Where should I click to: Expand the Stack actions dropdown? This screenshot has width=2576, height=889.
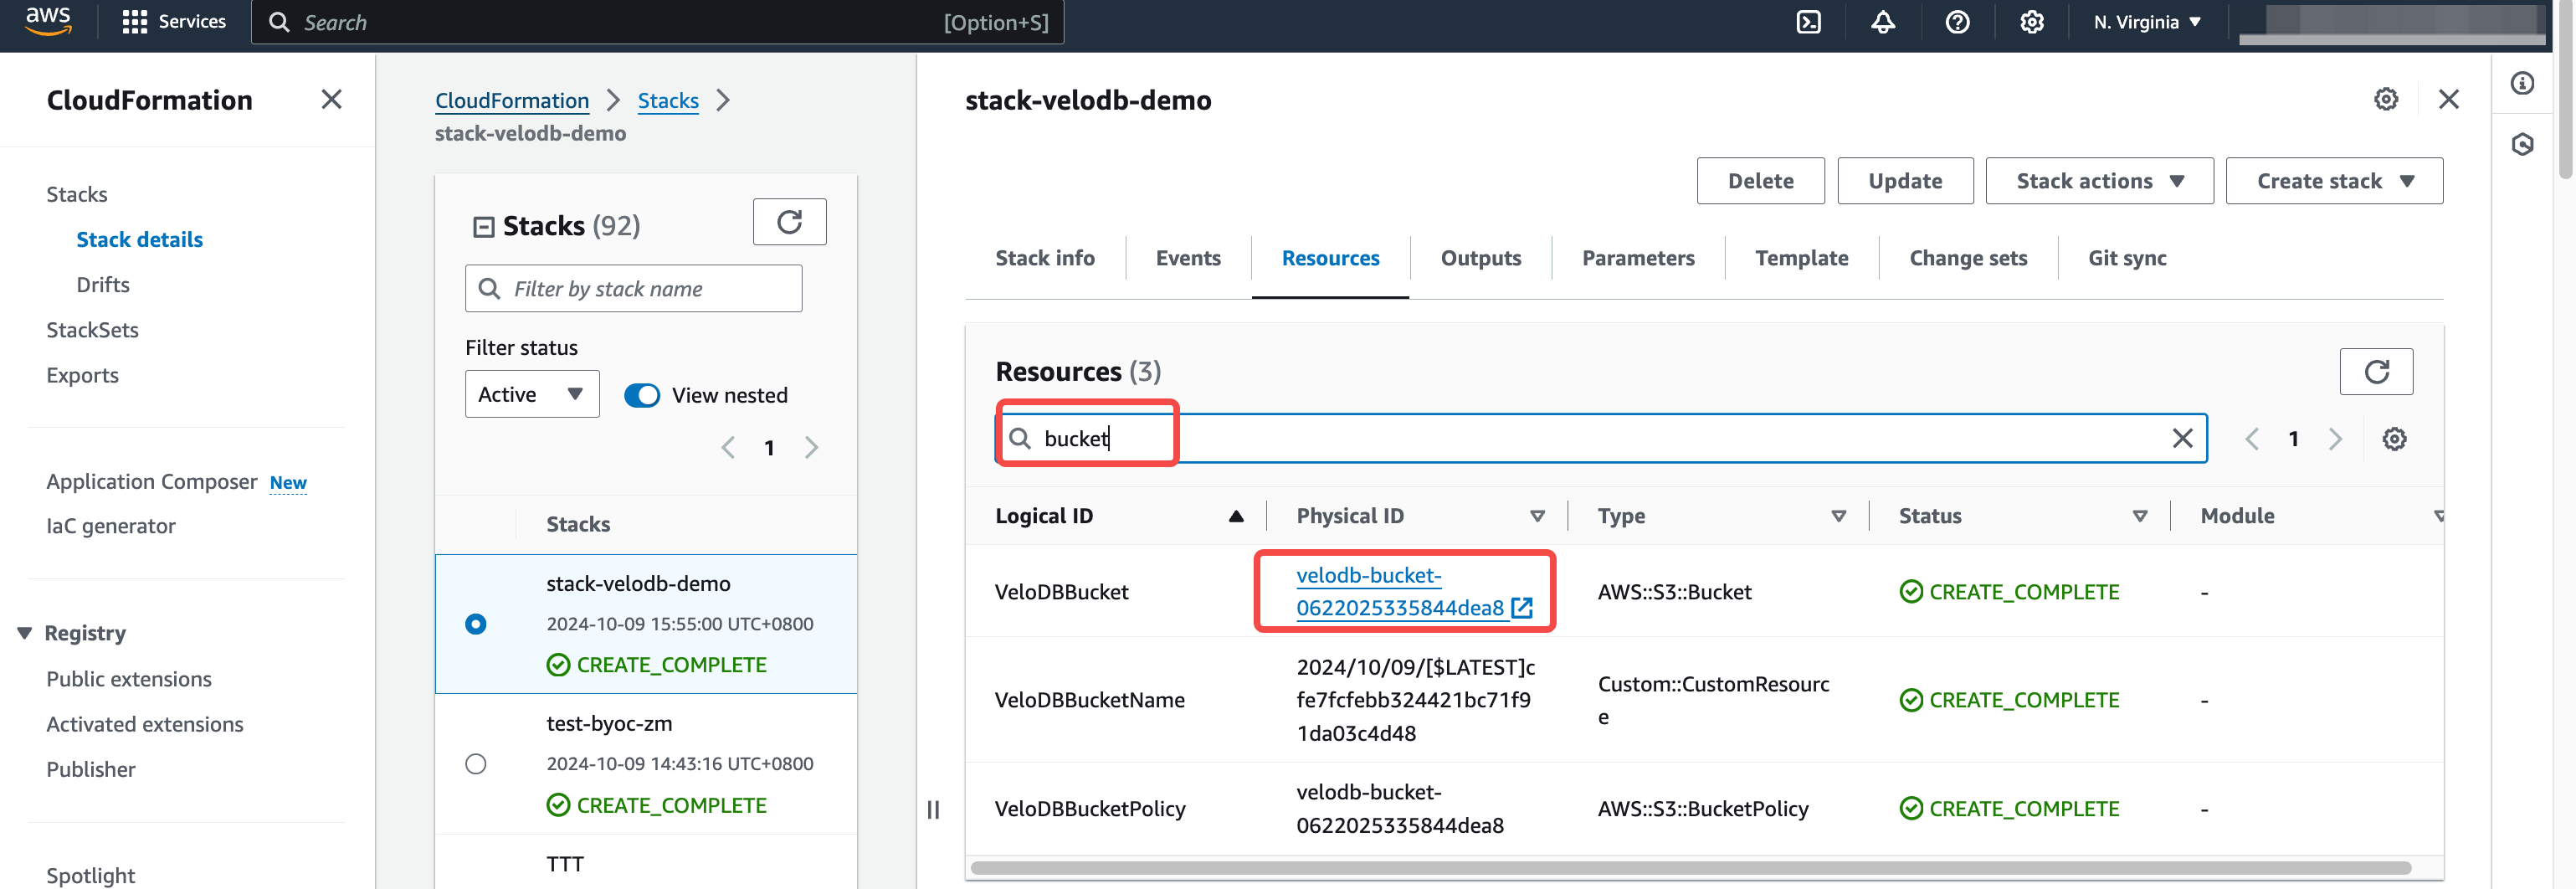point(2099,181)
